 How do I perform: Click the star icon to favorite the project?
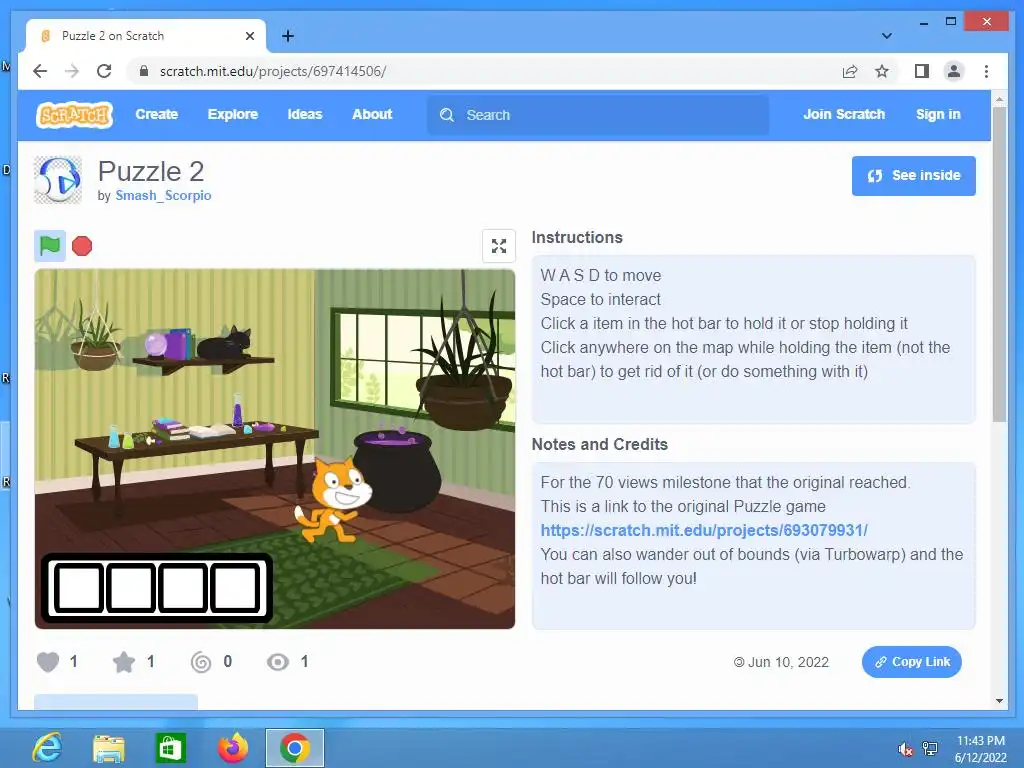tap(124, 662)
